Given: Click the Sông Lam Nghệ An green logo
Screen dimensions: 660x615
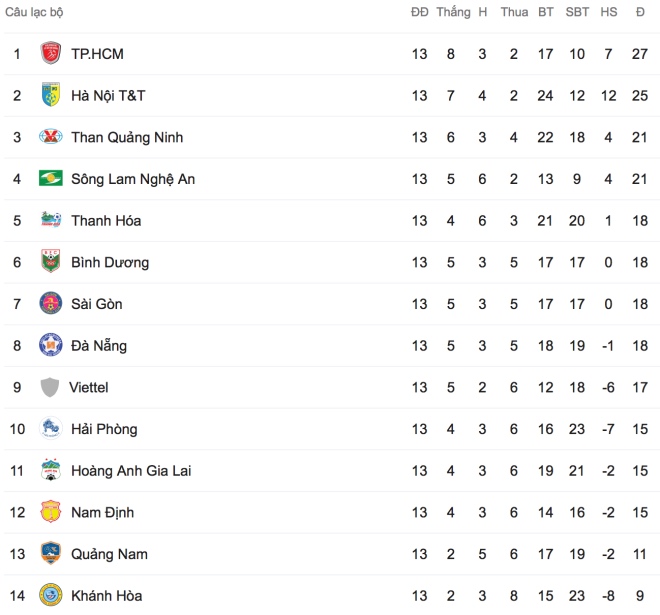Looking at the screenshot, I should tap(51, 178).
